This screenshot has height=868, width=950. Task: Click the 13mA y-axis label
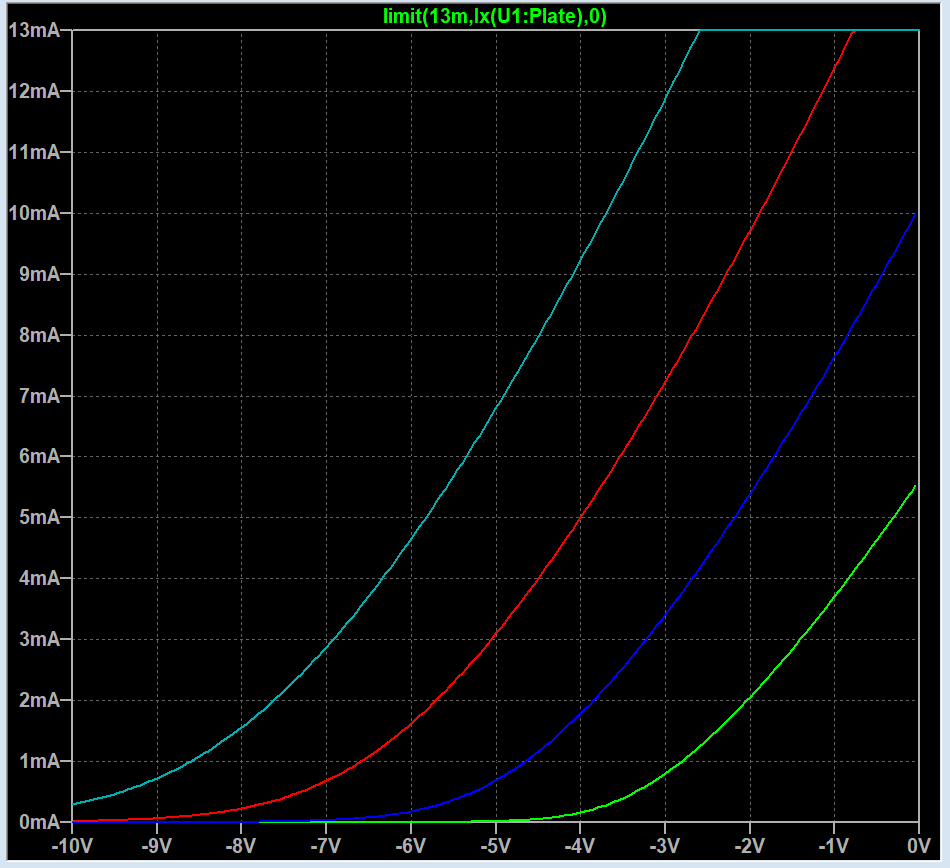click(34, 30)
